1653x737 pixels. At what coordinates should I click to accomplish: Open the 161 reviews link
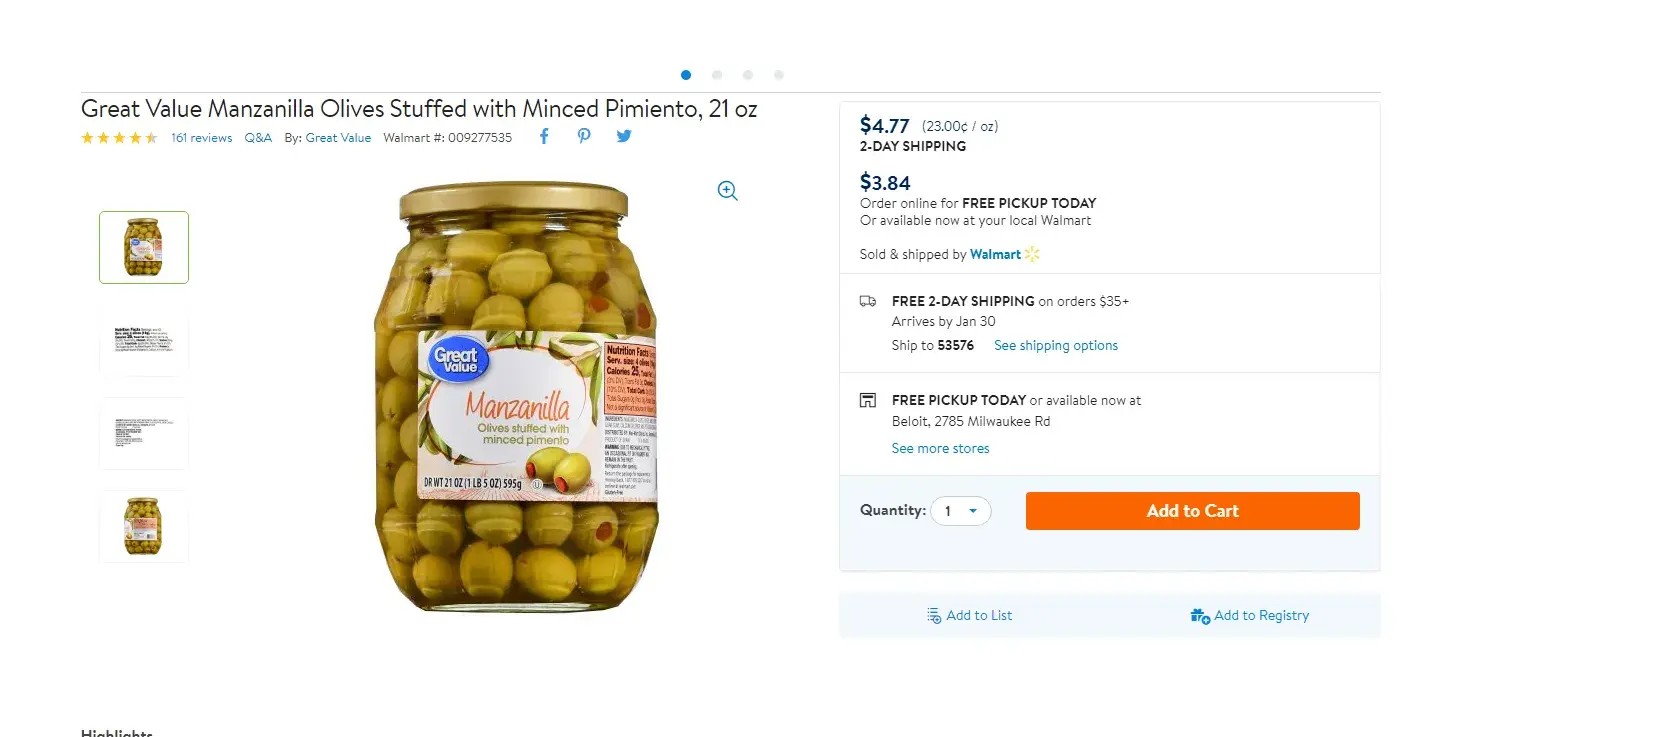(x=201, y=138)
